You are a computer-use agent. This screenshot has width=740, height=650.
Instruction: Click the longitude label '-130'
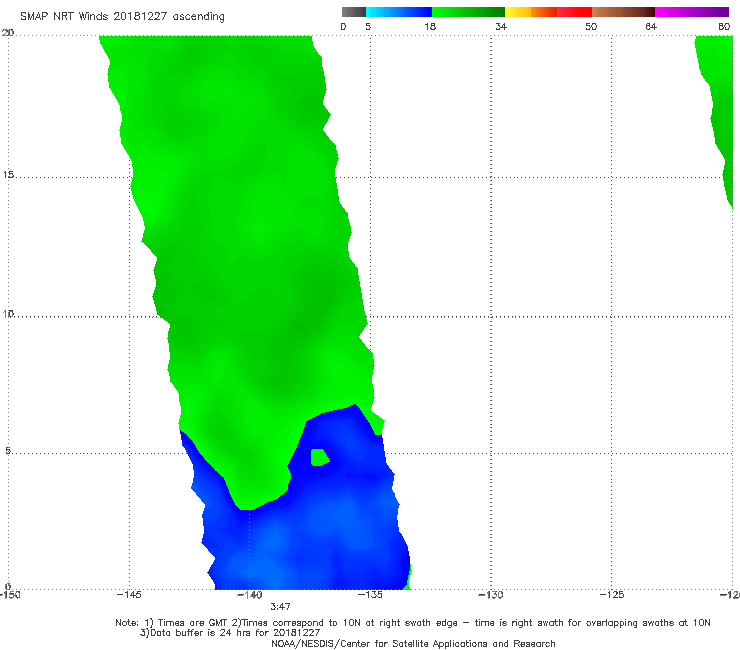[491, 595]
